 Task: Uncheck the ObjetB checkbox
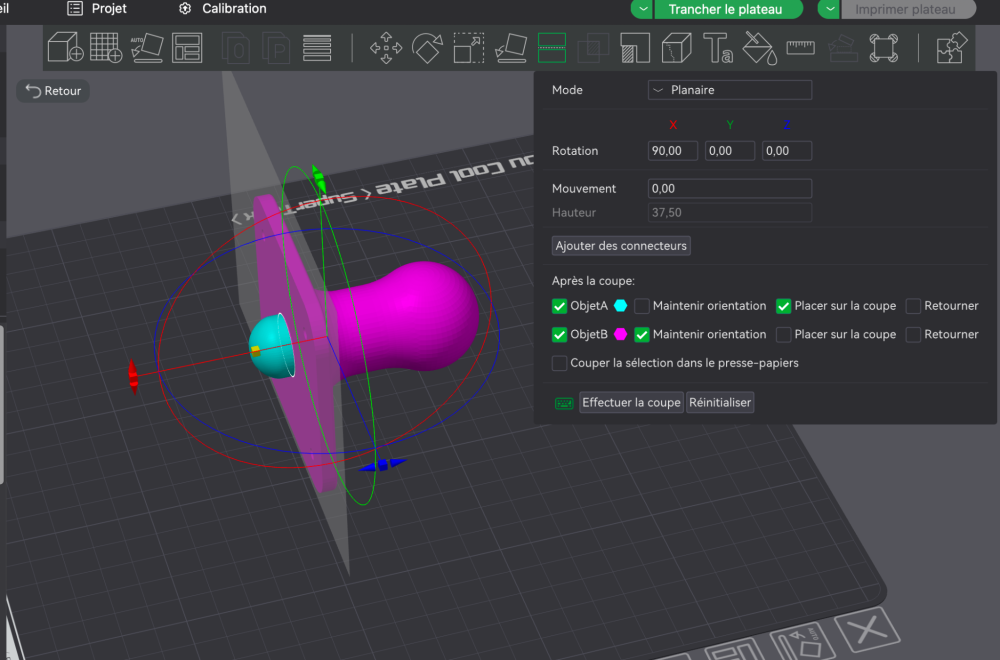(x=560, y=334)
